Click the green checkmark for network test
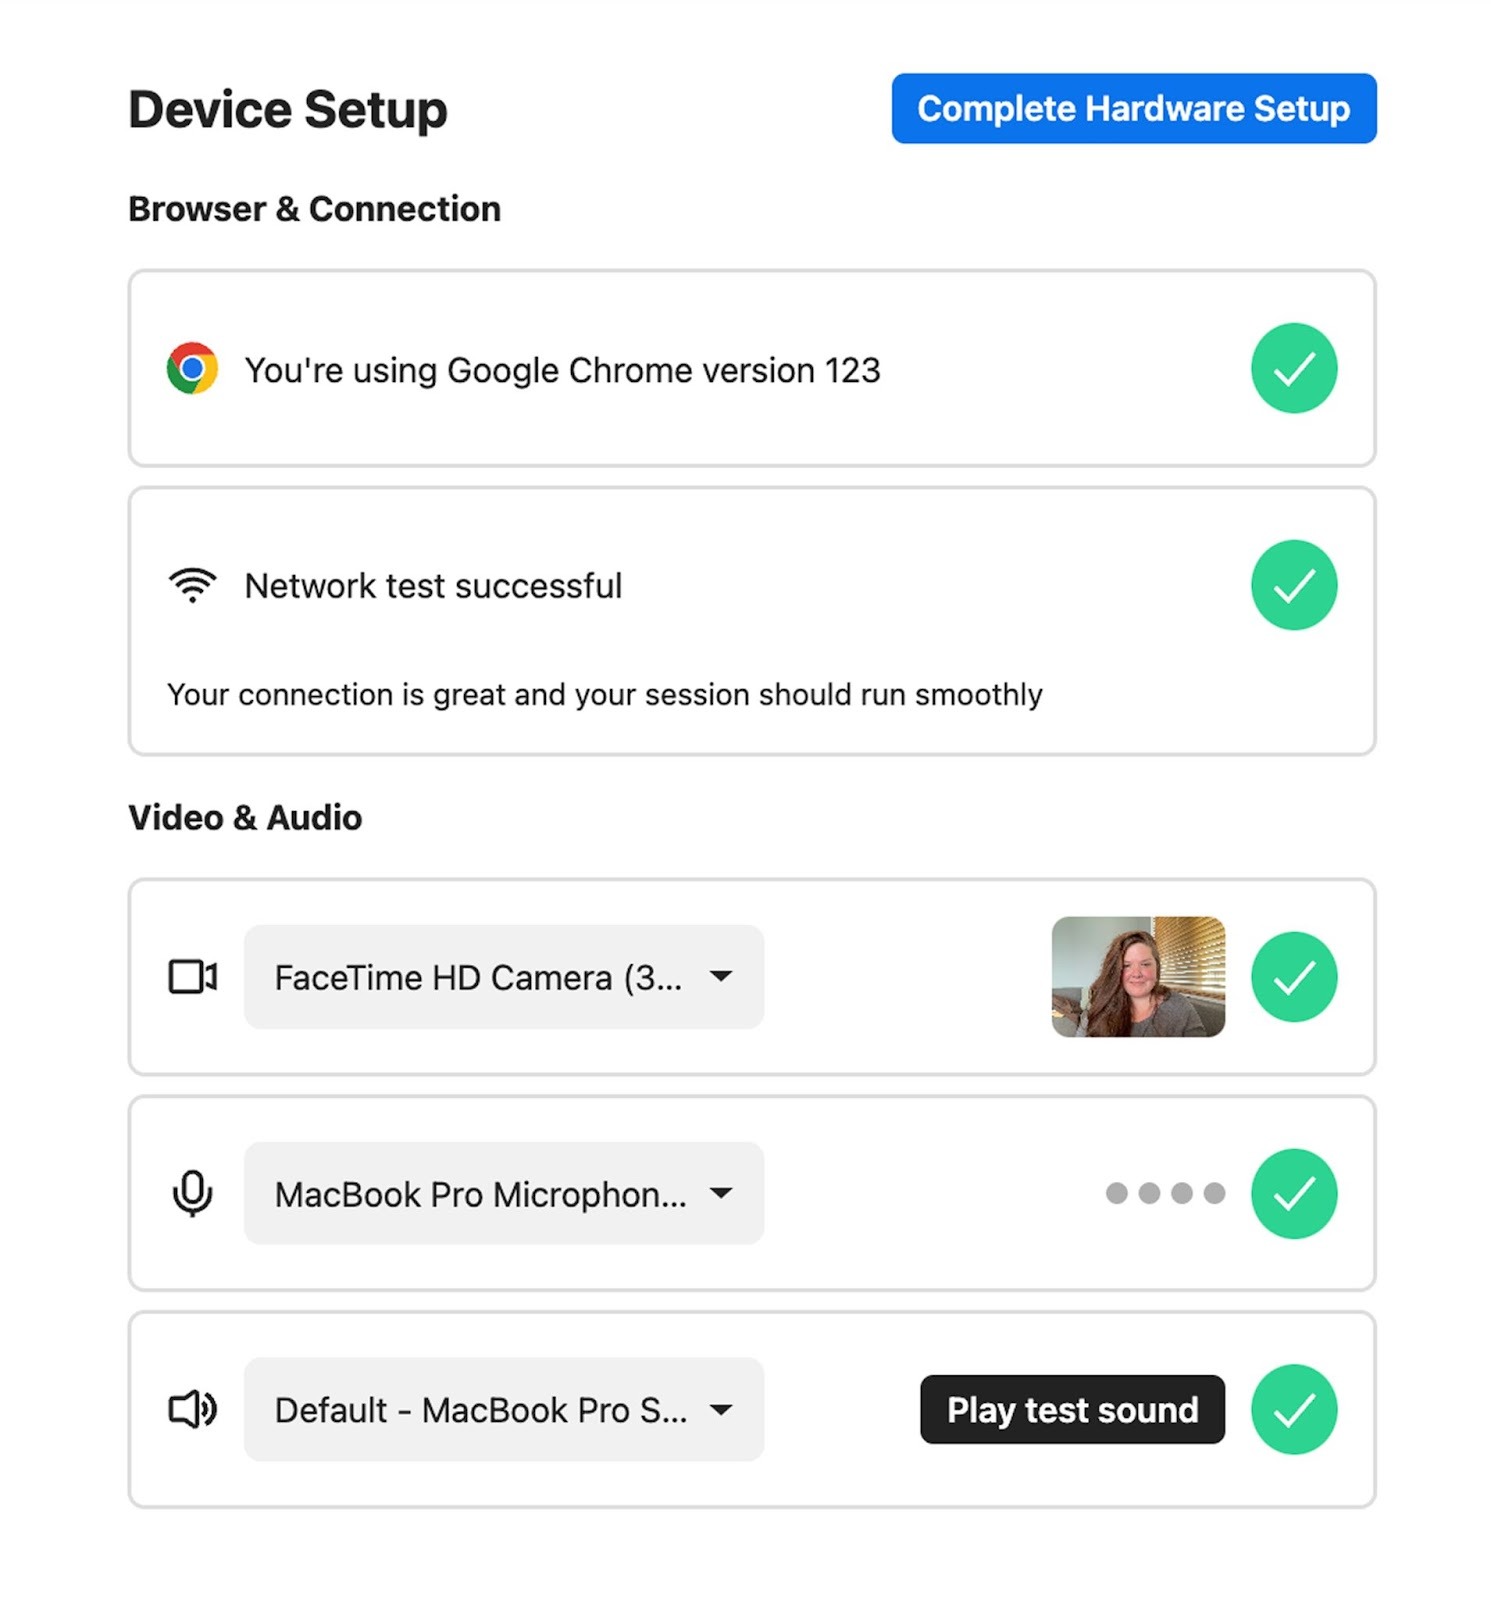1491x1600 pixels. pos(1293,585)
